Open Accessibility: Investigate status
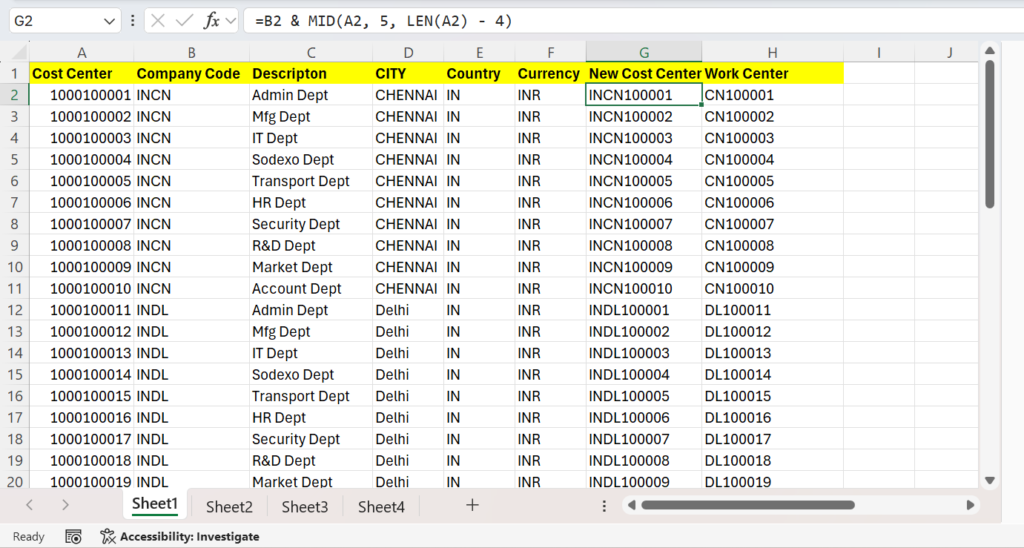This screenshot has width=1024, height=548. point(180,537)
